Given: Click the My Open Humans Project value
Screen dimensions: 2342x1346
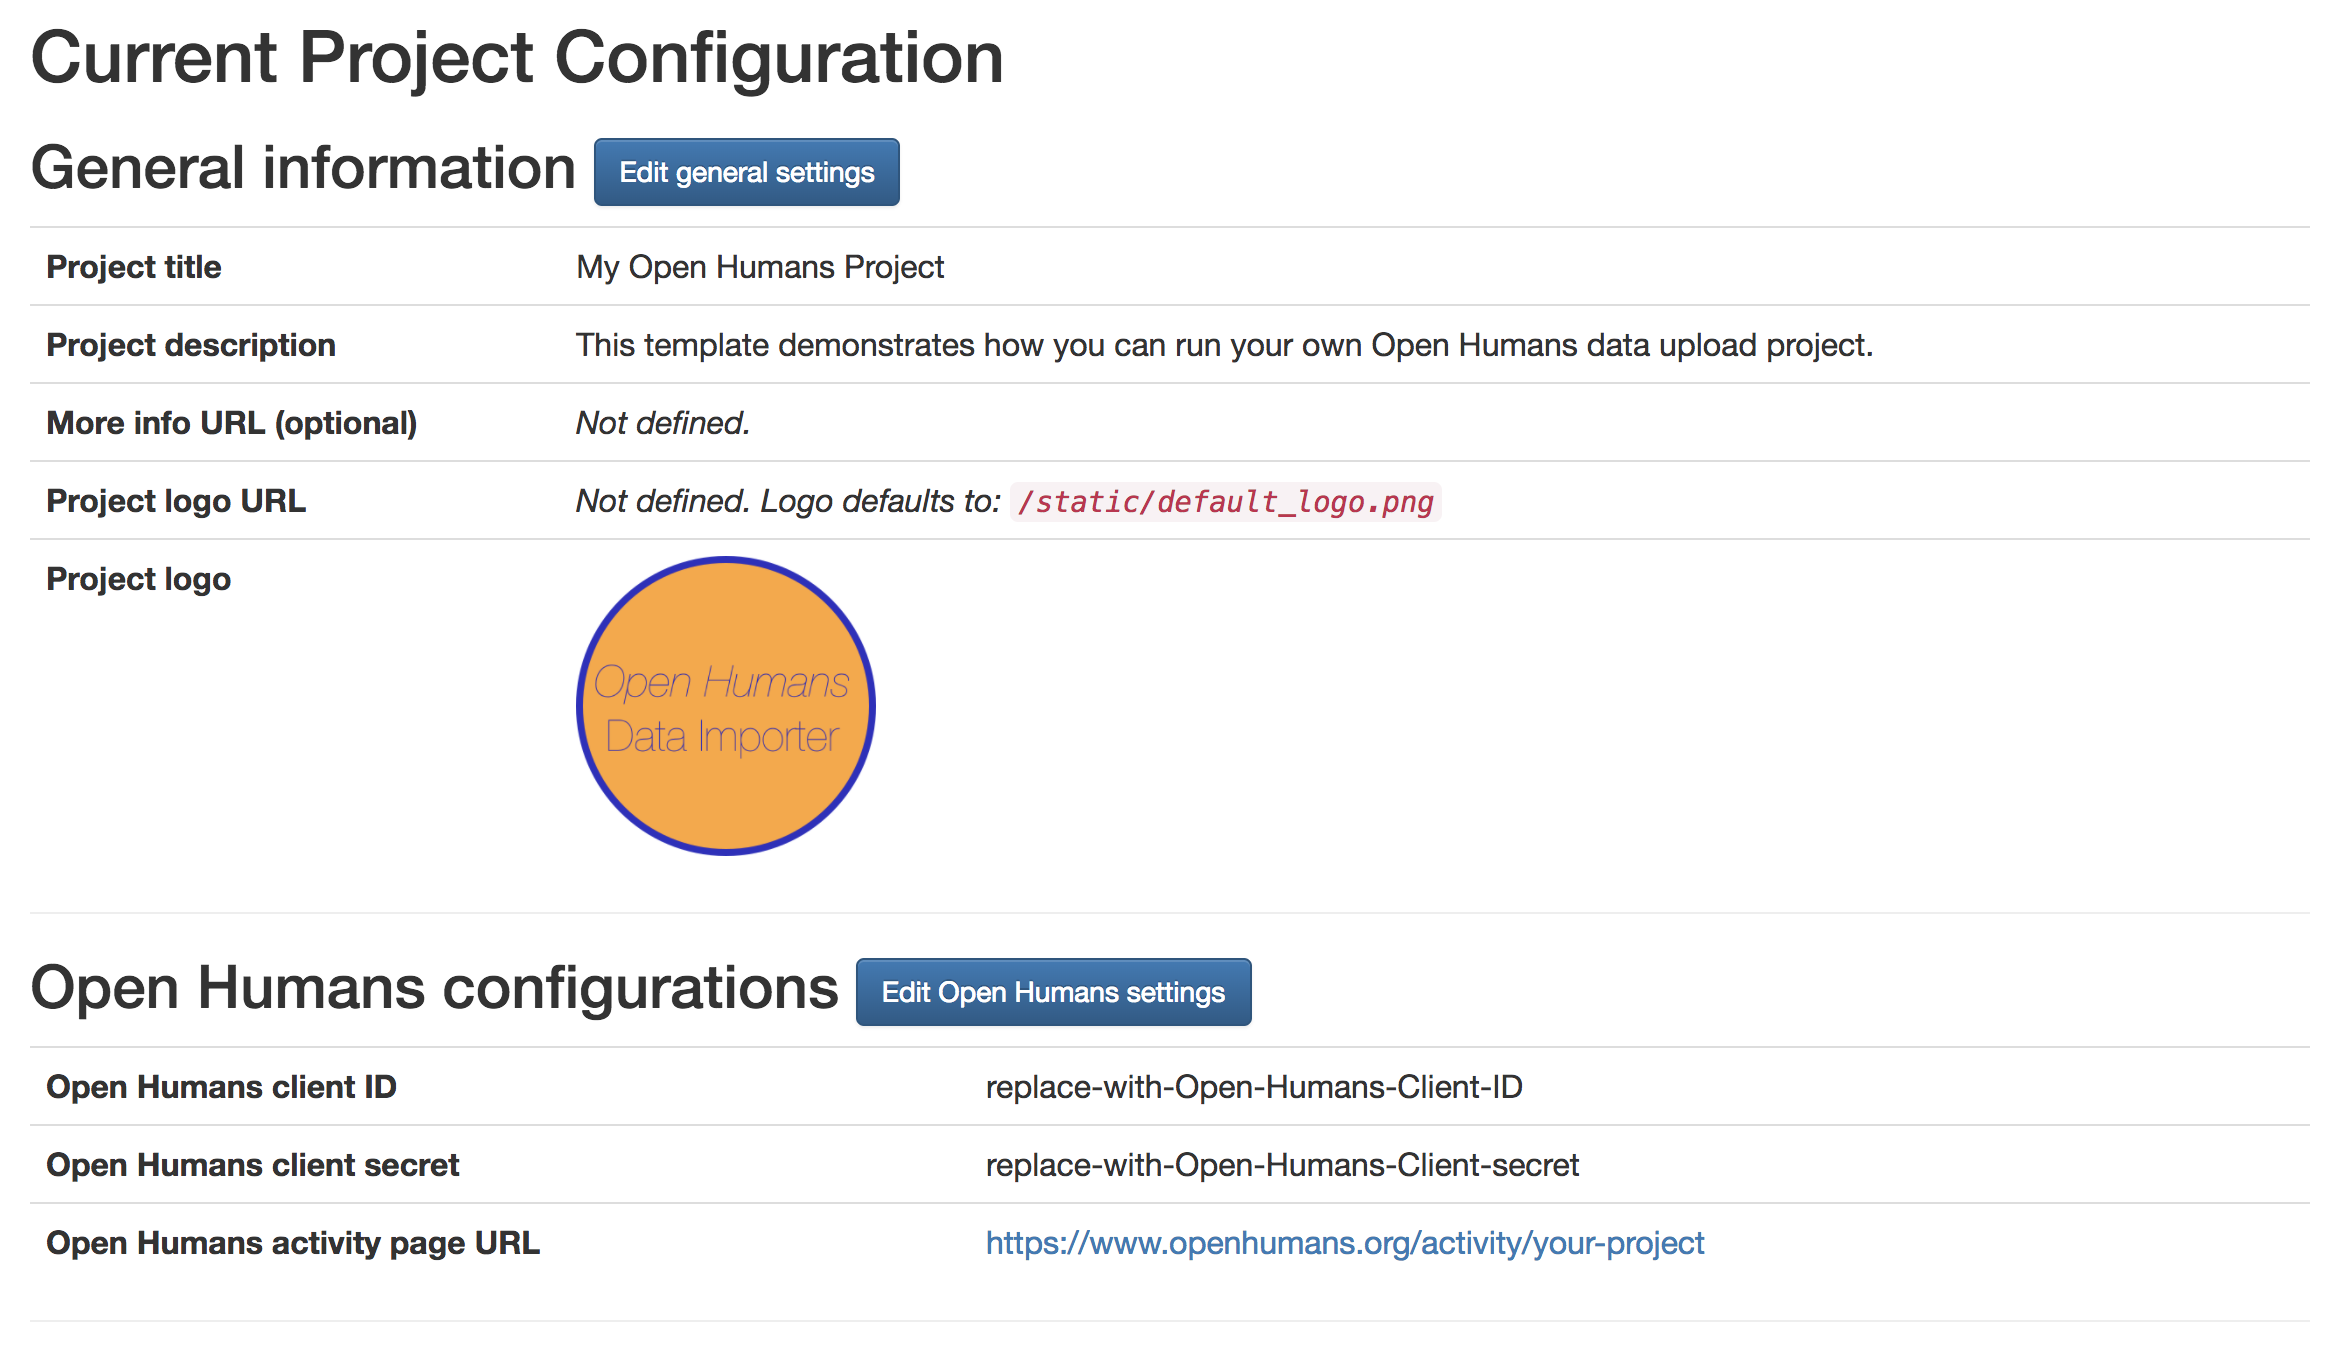Looking at the screenshot, I should tap(759, 267).
